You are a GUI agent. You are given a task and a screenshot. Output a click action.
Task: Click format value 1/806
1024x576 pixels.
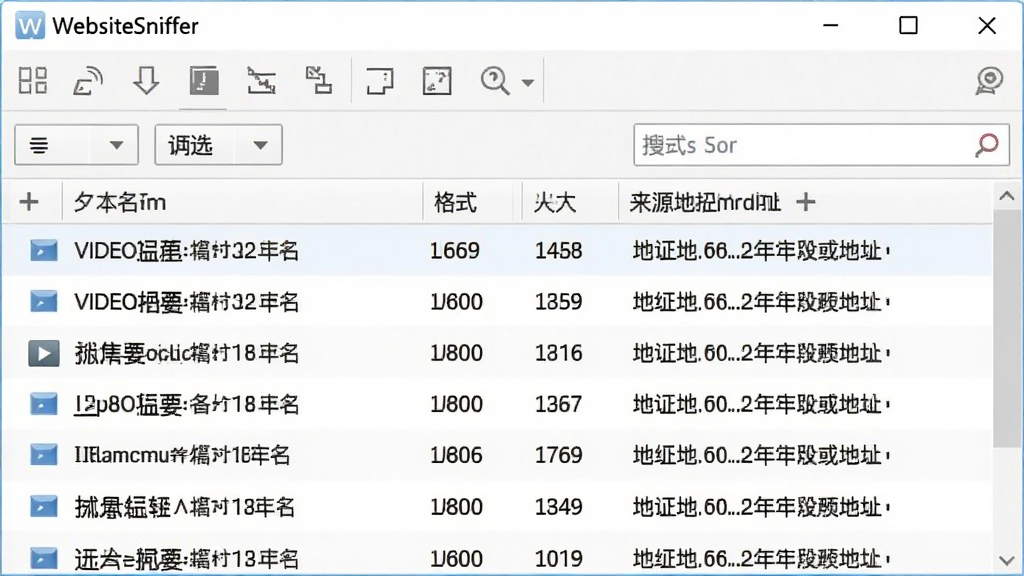tap(456, 455)
